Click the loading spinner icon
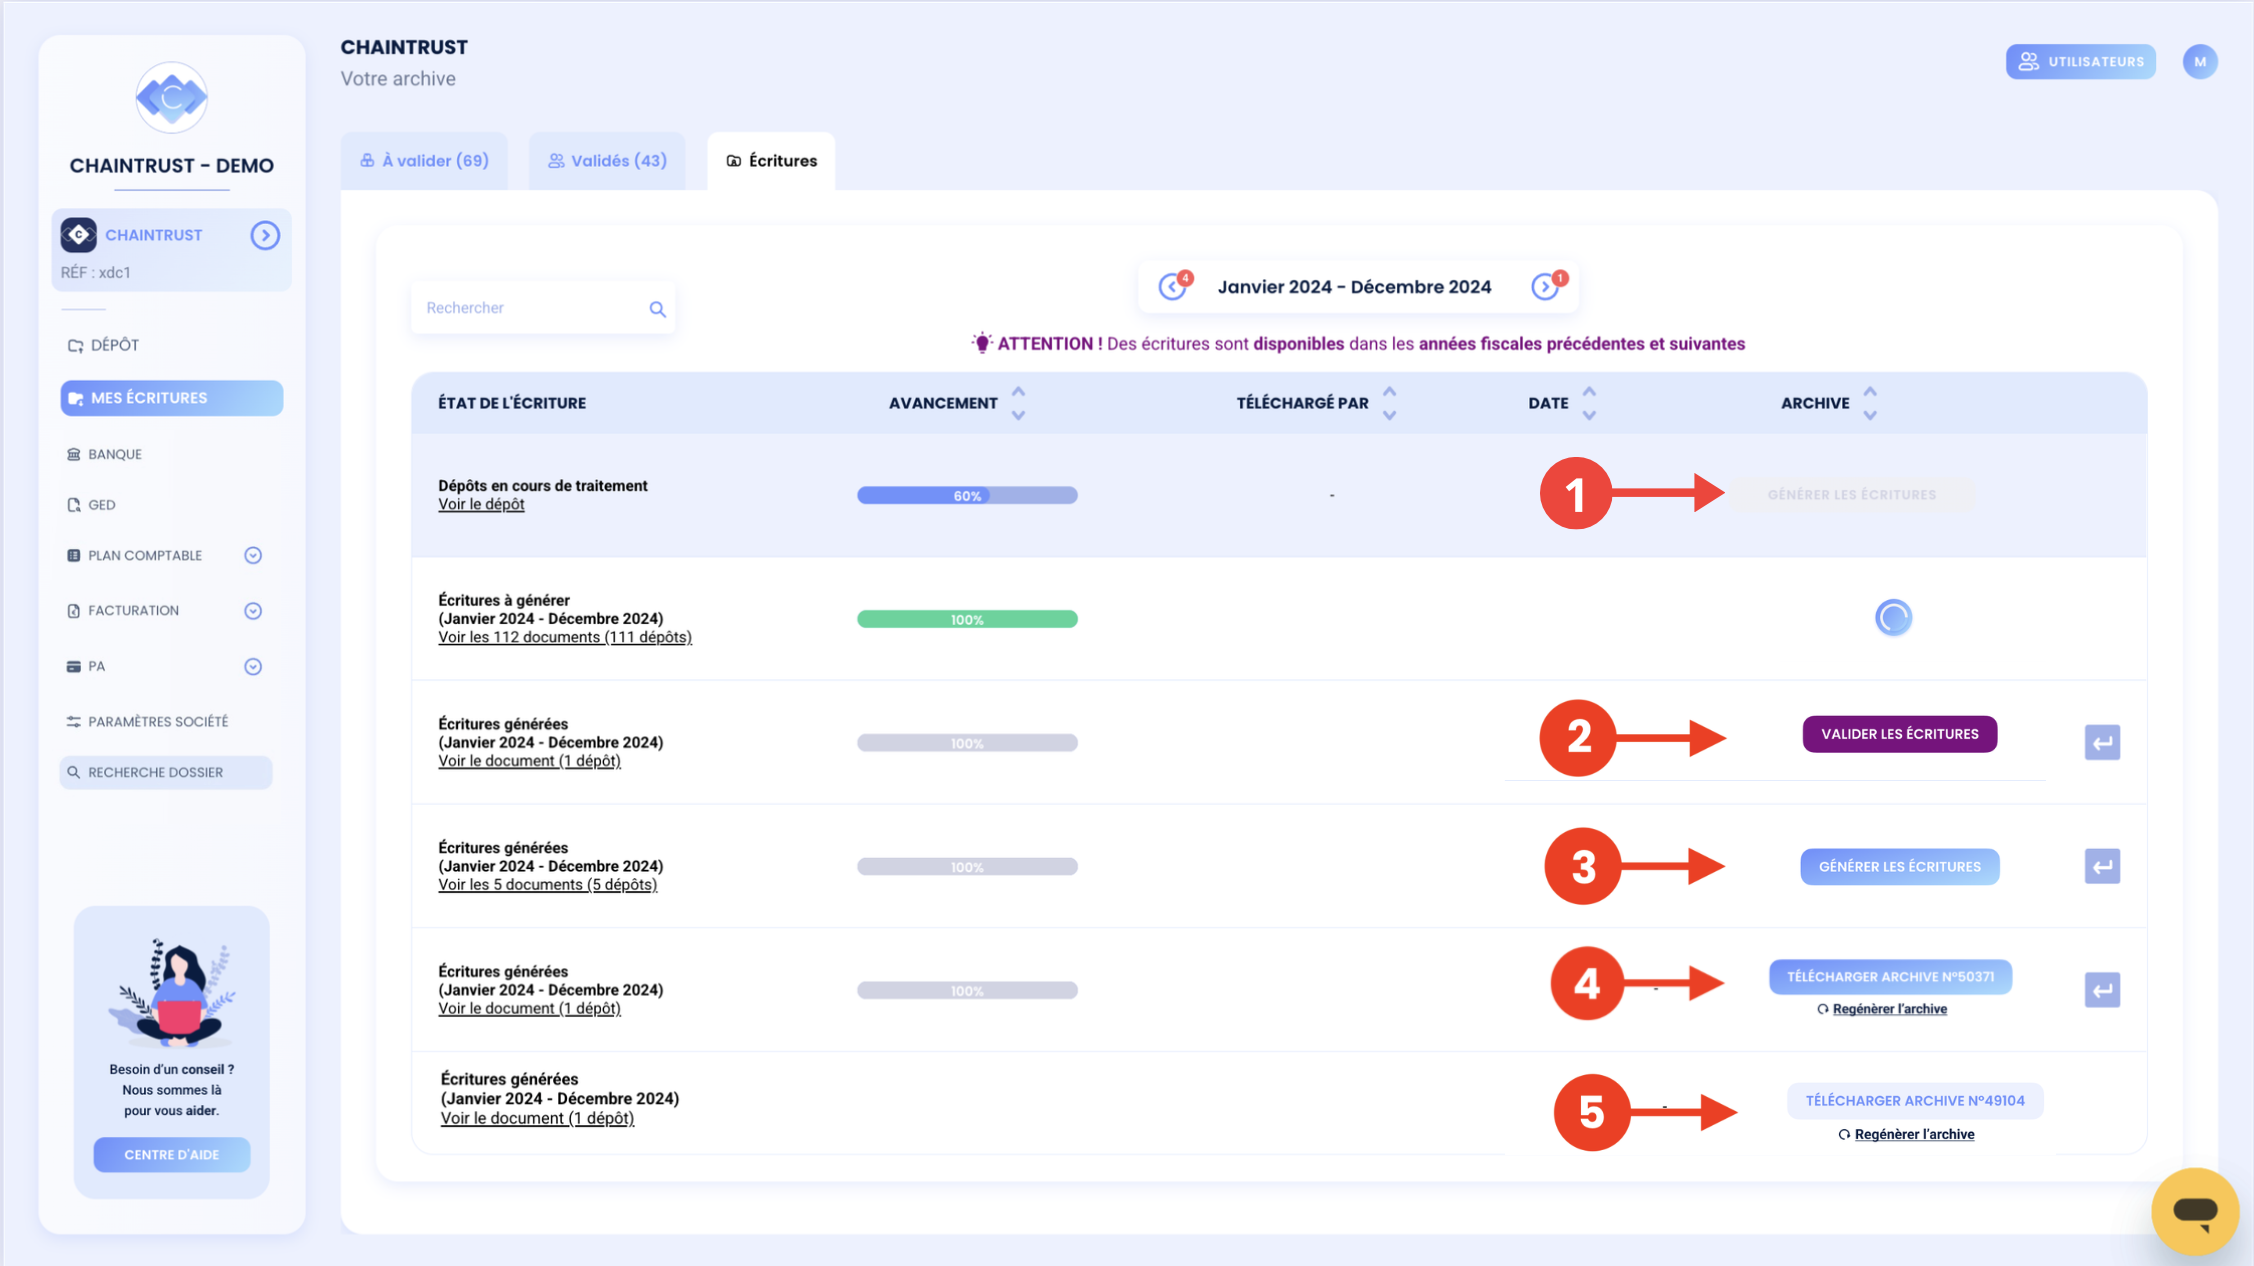Image resolution: width=2254 pixels, height=1266 pixels. [1893, 618]
